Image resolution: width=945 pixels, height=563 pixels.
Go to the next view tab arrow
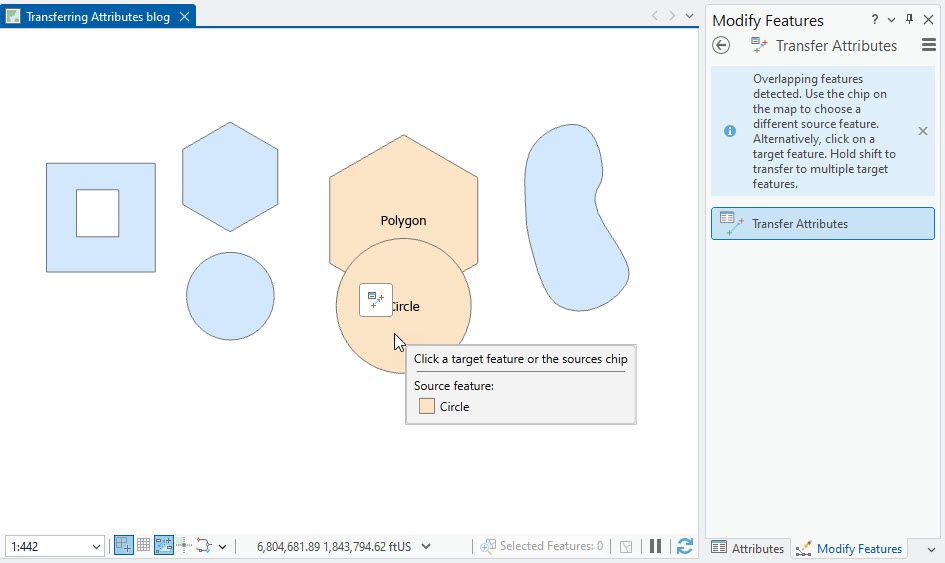(672, 16)
